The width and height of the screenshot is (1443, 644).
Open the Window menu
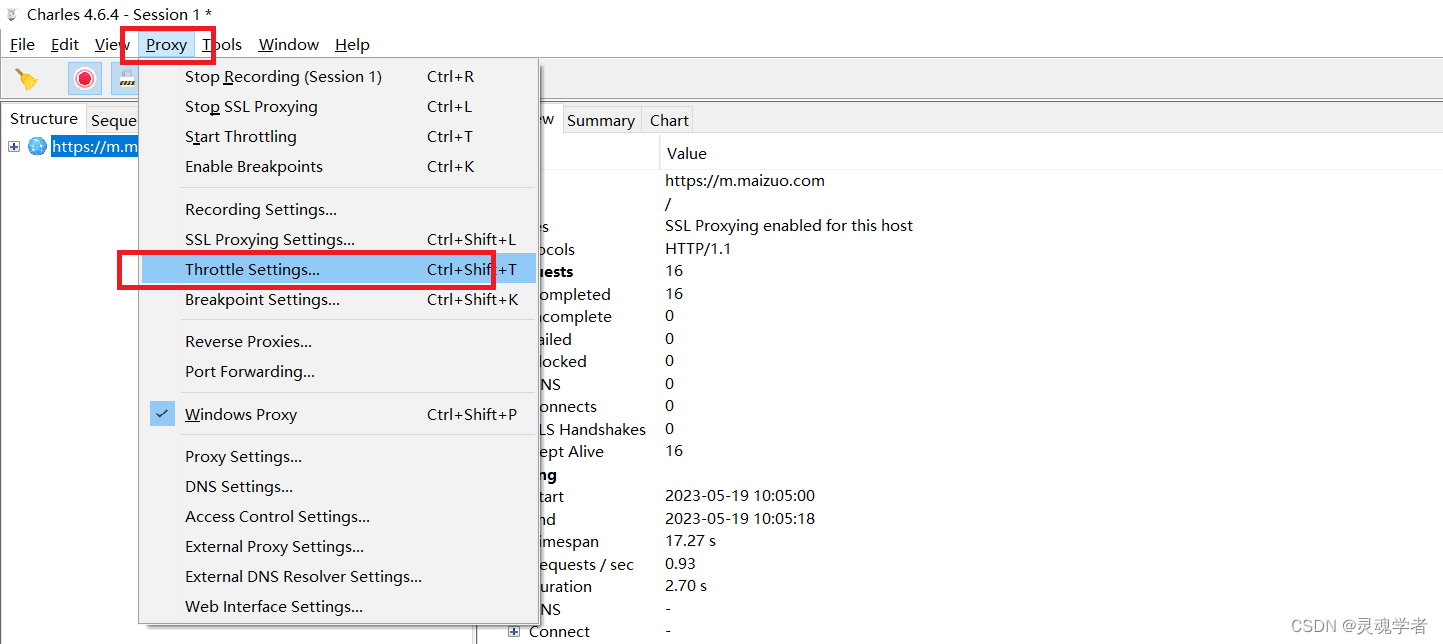(289, 44)
